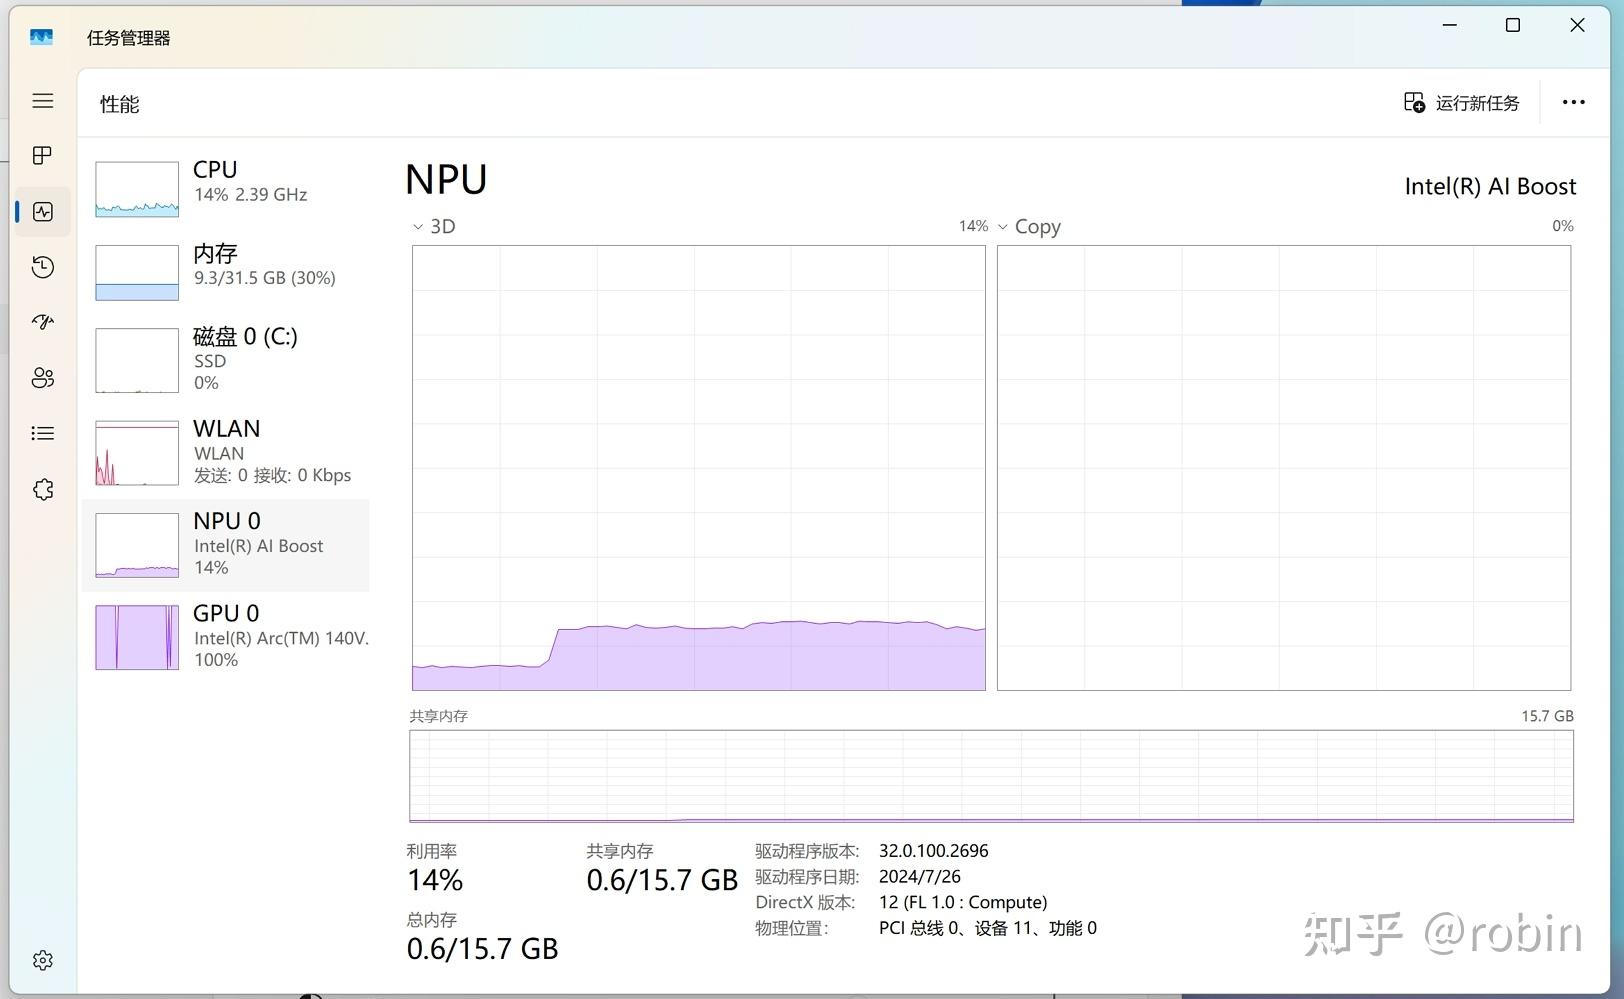Switch to the WLAN performance view
1624x999 pixels.
(x=230, y=450)
